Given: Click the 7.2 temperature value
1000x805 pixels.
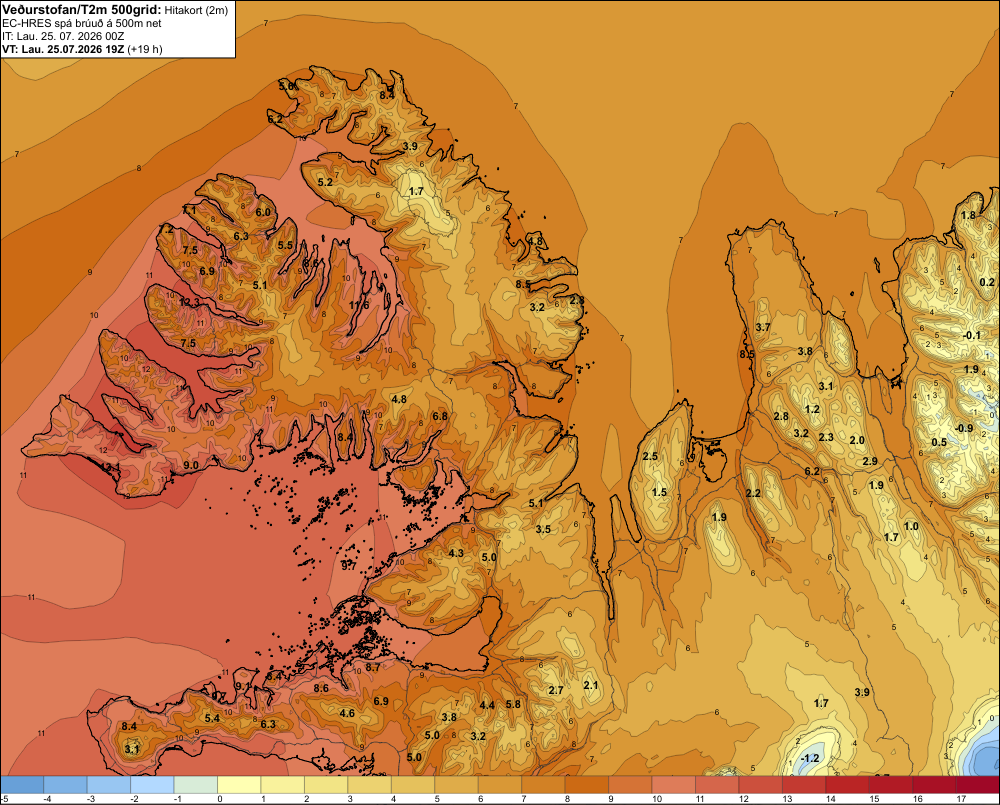Looking at the screenshot, I should click(166, 228).
